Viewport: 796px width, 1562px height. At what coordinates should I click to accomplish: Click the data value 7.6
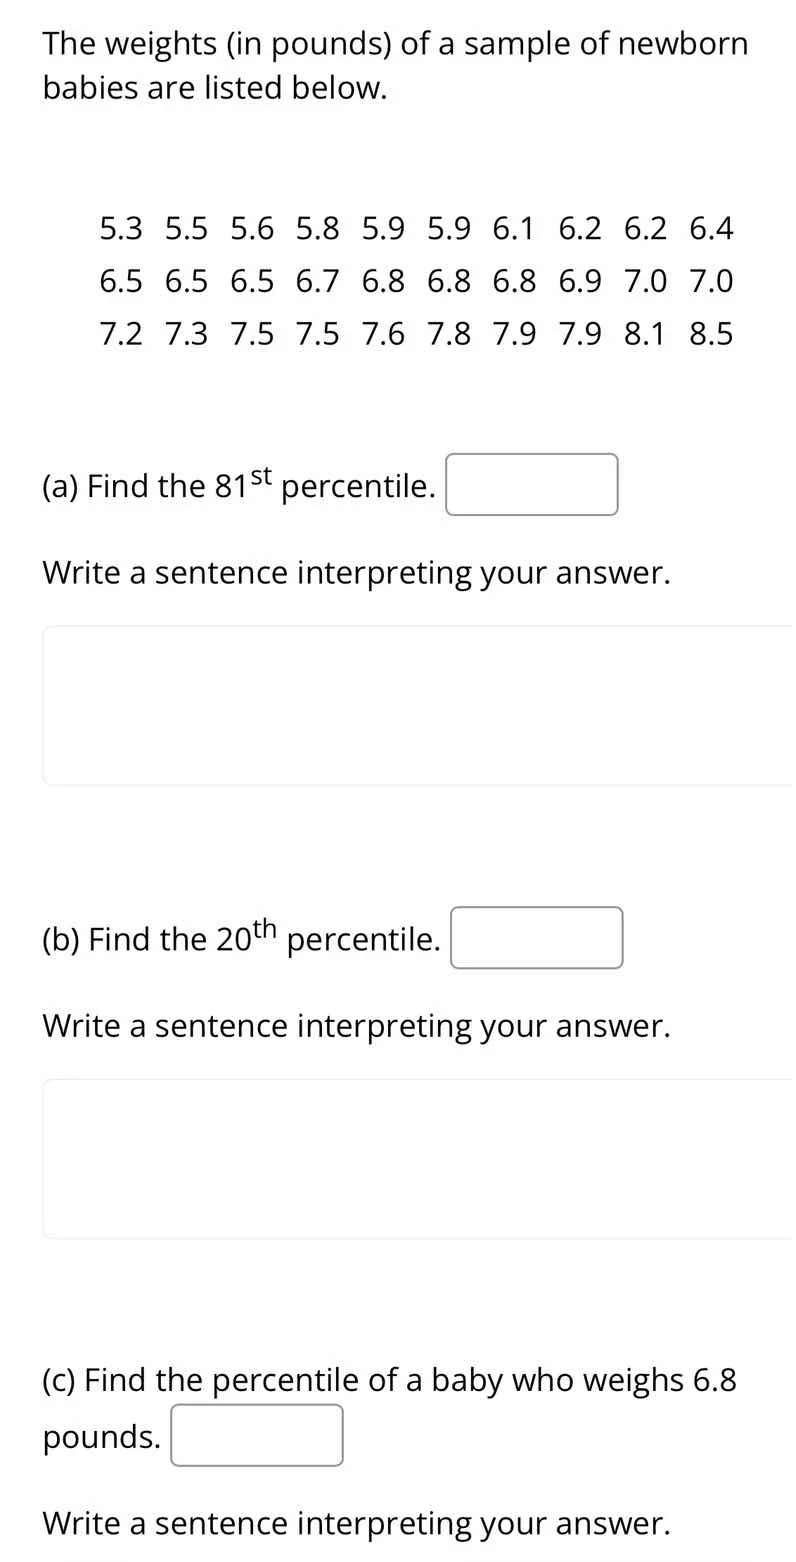coord(383,334)
